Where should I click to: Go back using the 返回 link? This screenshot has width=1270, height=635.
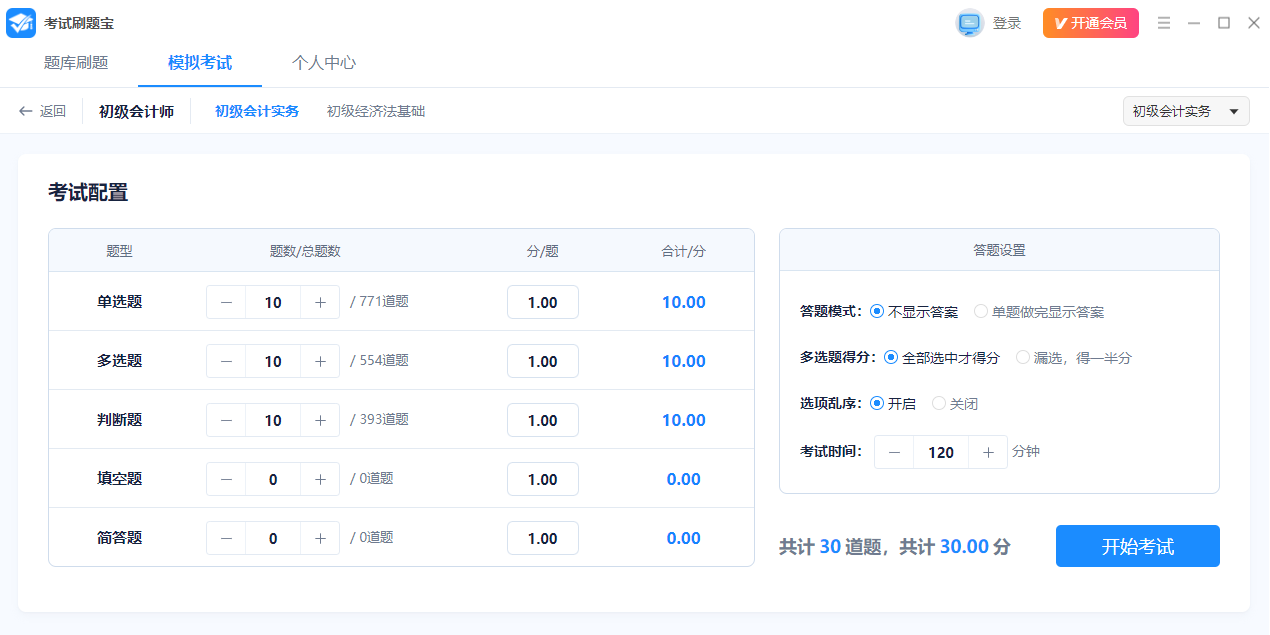click(x=53, y=111)
